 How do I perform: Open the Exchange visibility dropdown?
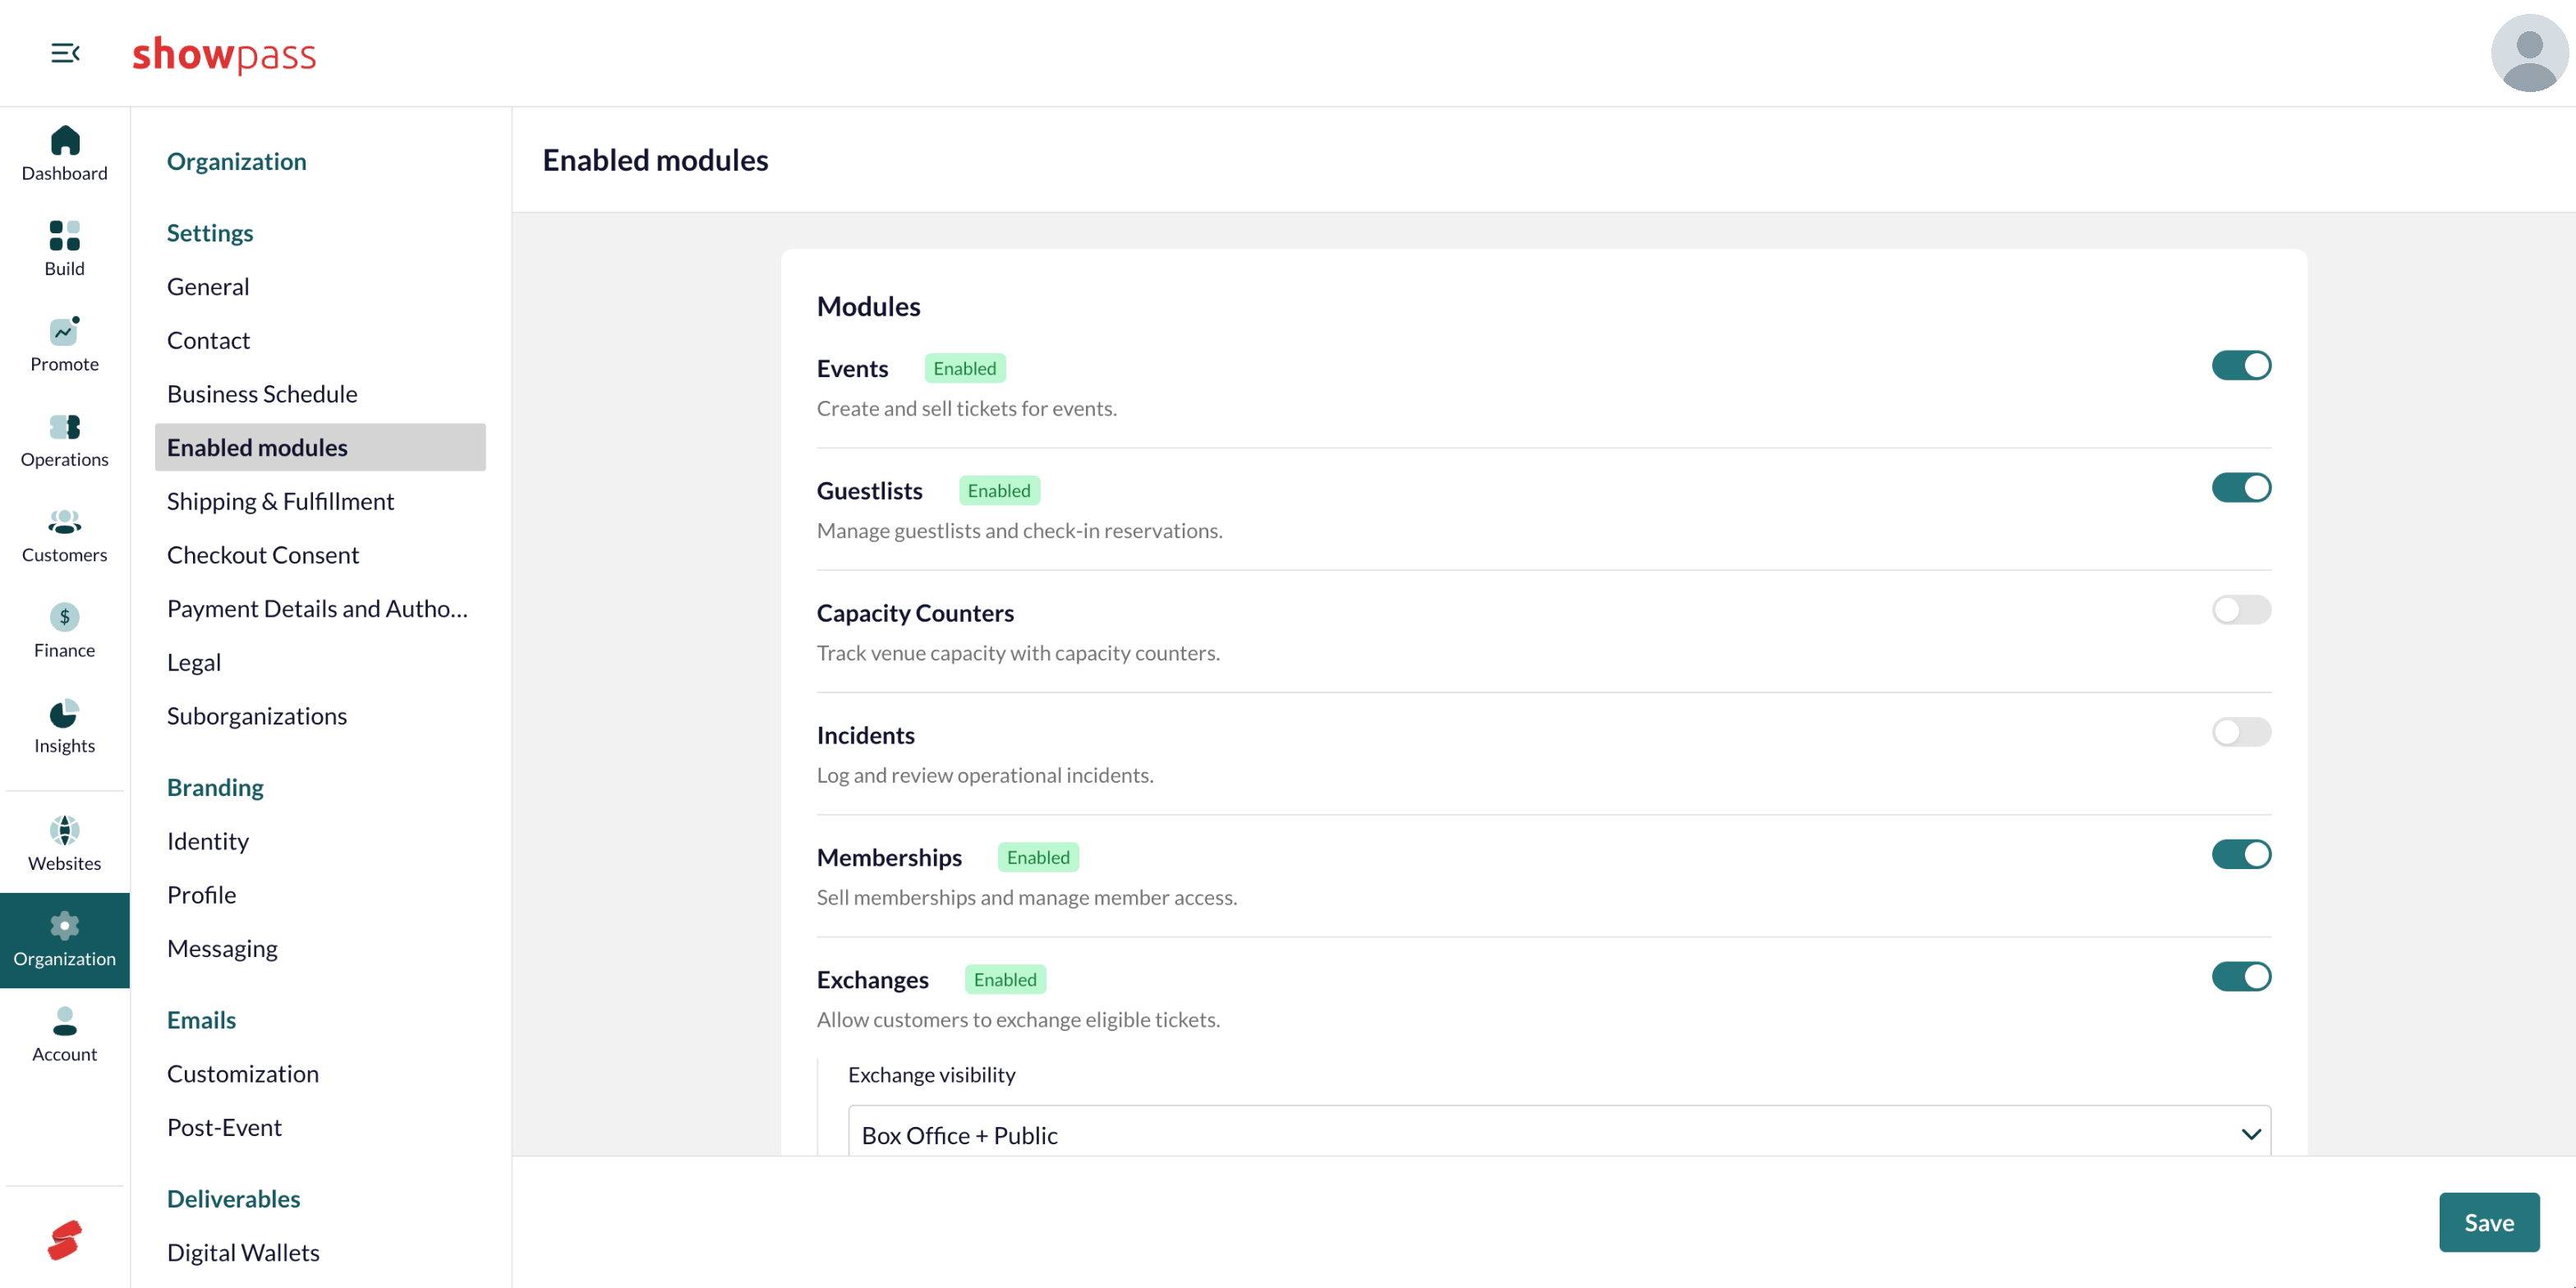coord(1559,1134)
